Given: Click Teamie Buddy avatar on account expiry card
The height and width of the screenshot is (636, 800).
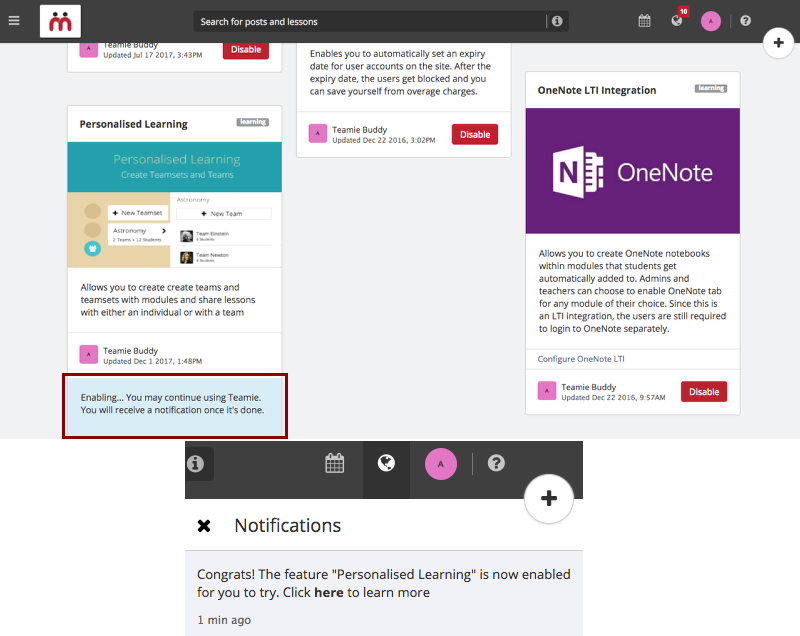Looking at the screenshot, I should click(318, 134).
